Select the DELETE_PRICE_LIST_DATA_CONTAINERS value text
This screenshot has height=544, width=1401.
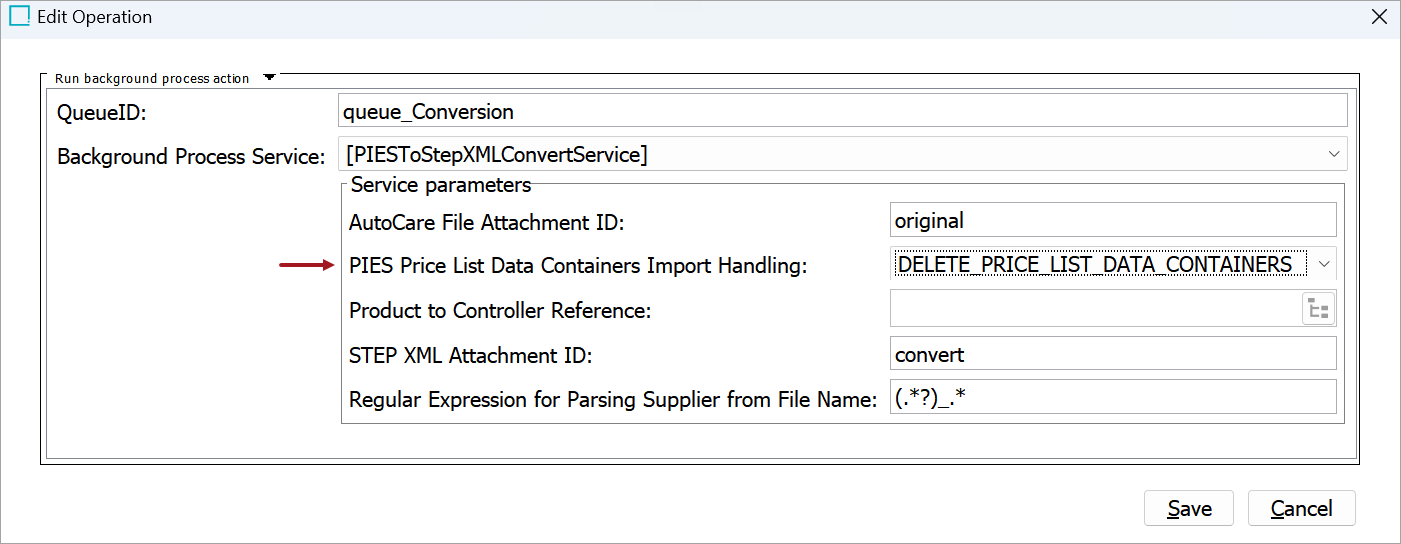pyautogui.click(x=1095, y=264)
